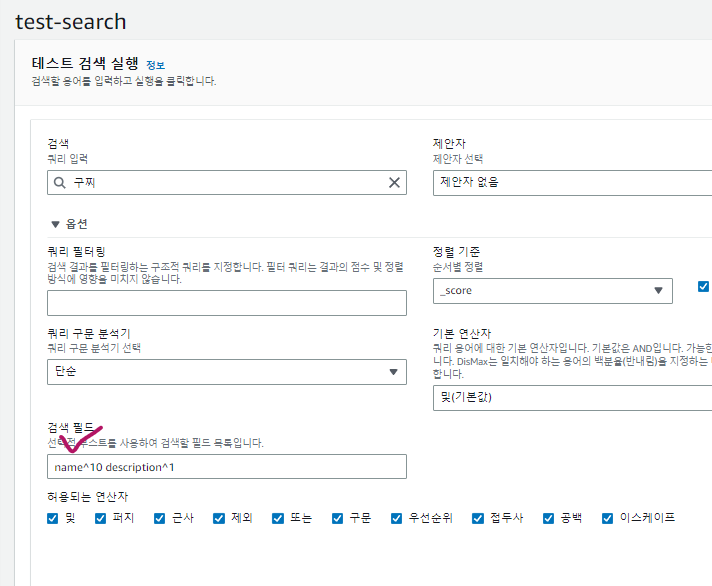This screenshot has width=712, height=586.
Task: Click the 검색 필드 input box
Action: tap(227, 467)
